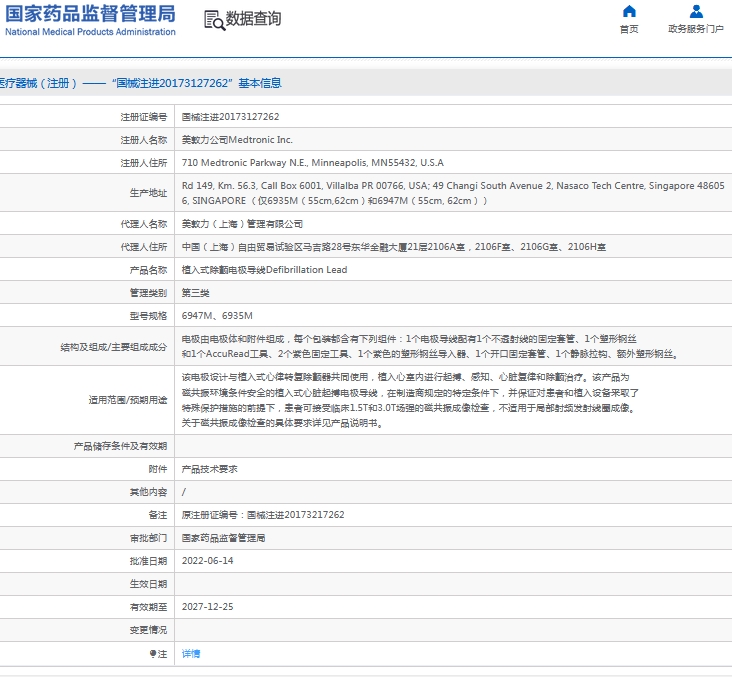
Task: Select agent name 美敦力(上海)管理有限公司
Action: point(242,224)
